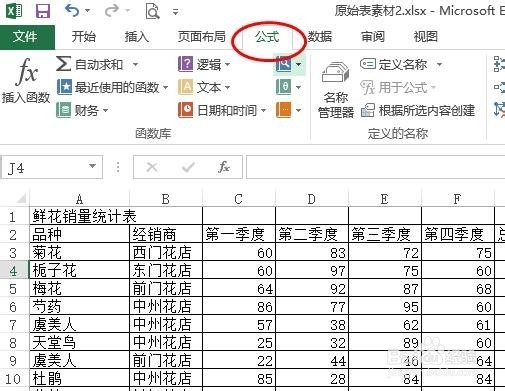Click Remove Arrows icon in ribbon

point(499,110)
